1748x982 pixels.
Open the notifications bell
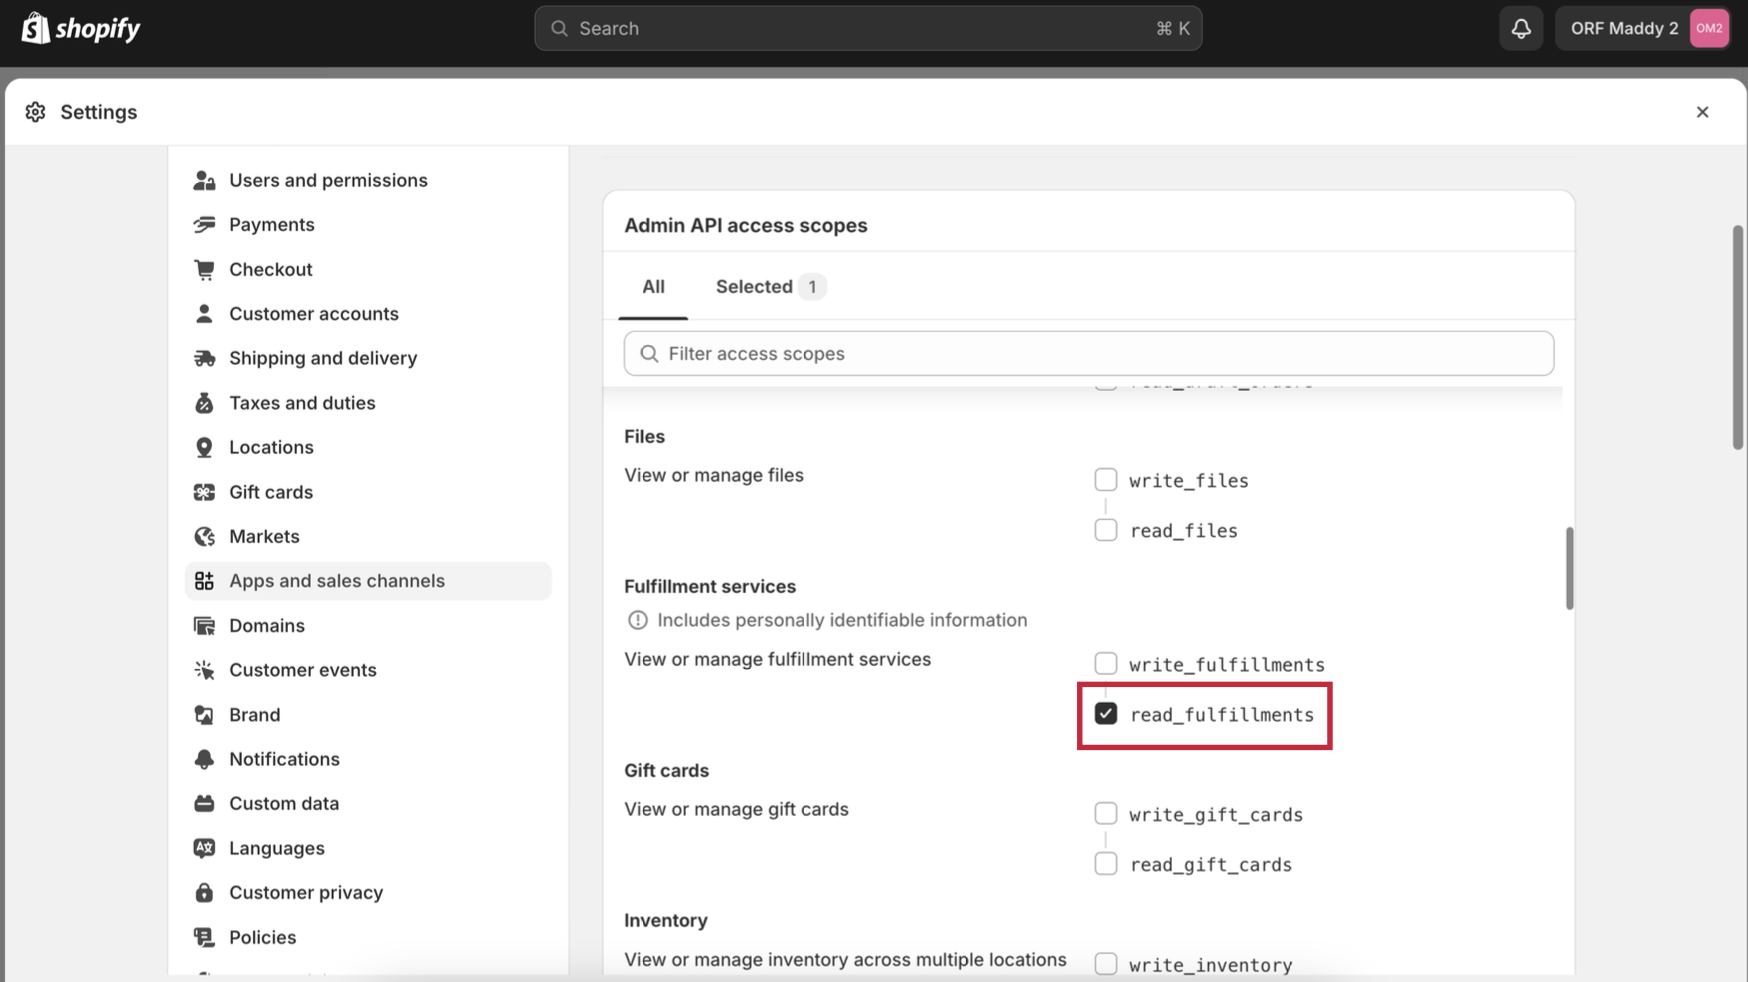[x=1521, y=28]
